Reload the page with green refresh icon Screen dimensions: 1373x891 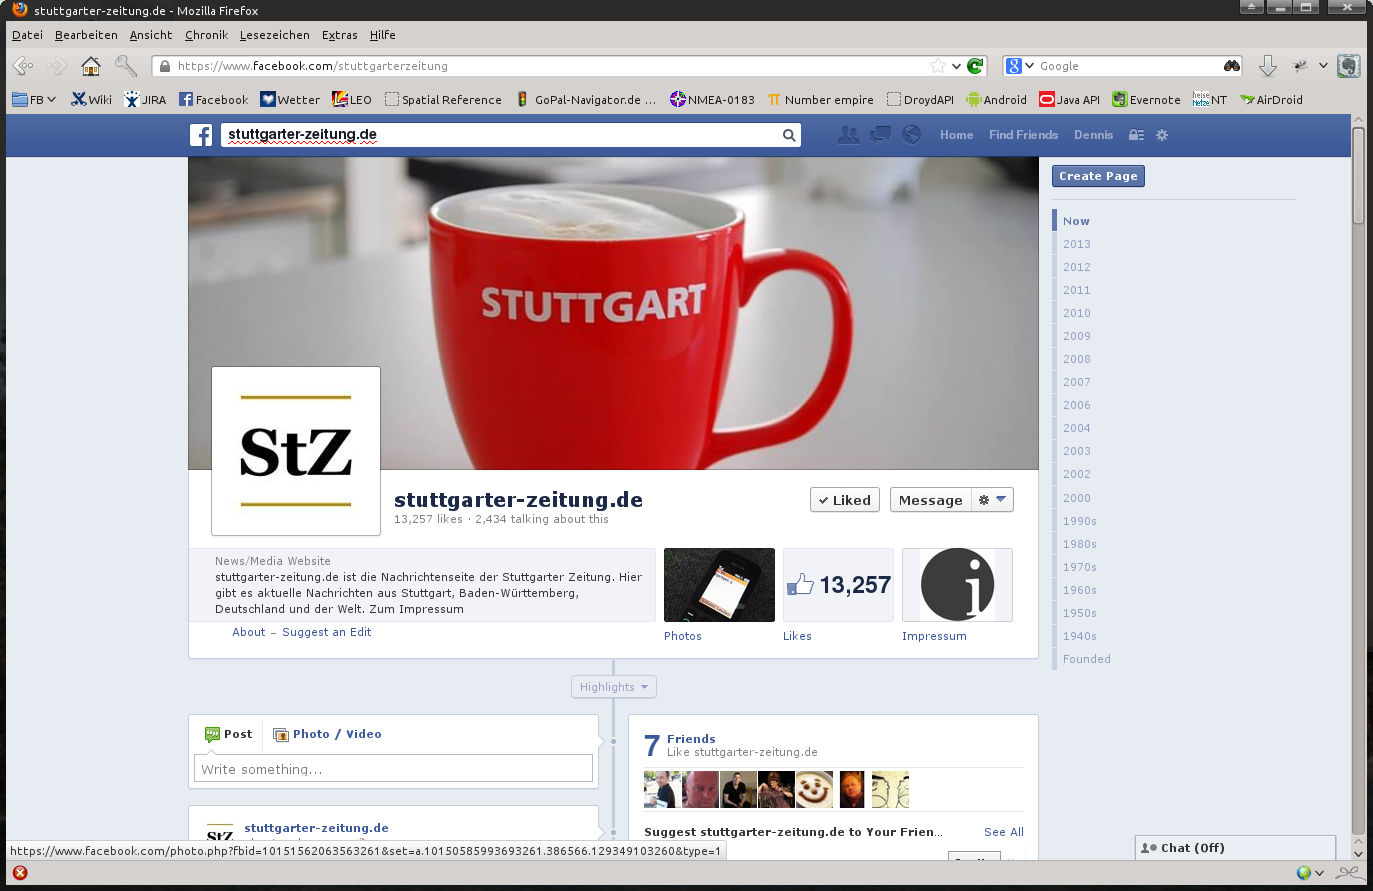(x=975, y=66)
